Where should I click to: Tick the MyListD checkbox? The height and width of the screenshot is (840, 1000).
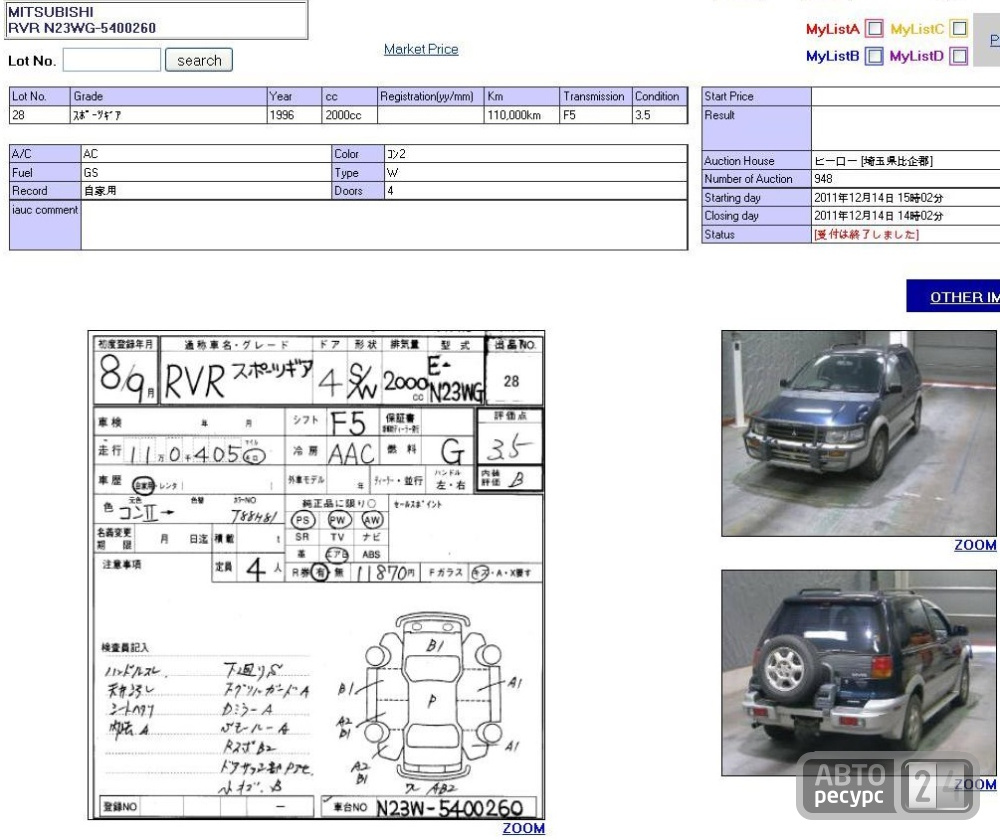(x=959, y=56)
